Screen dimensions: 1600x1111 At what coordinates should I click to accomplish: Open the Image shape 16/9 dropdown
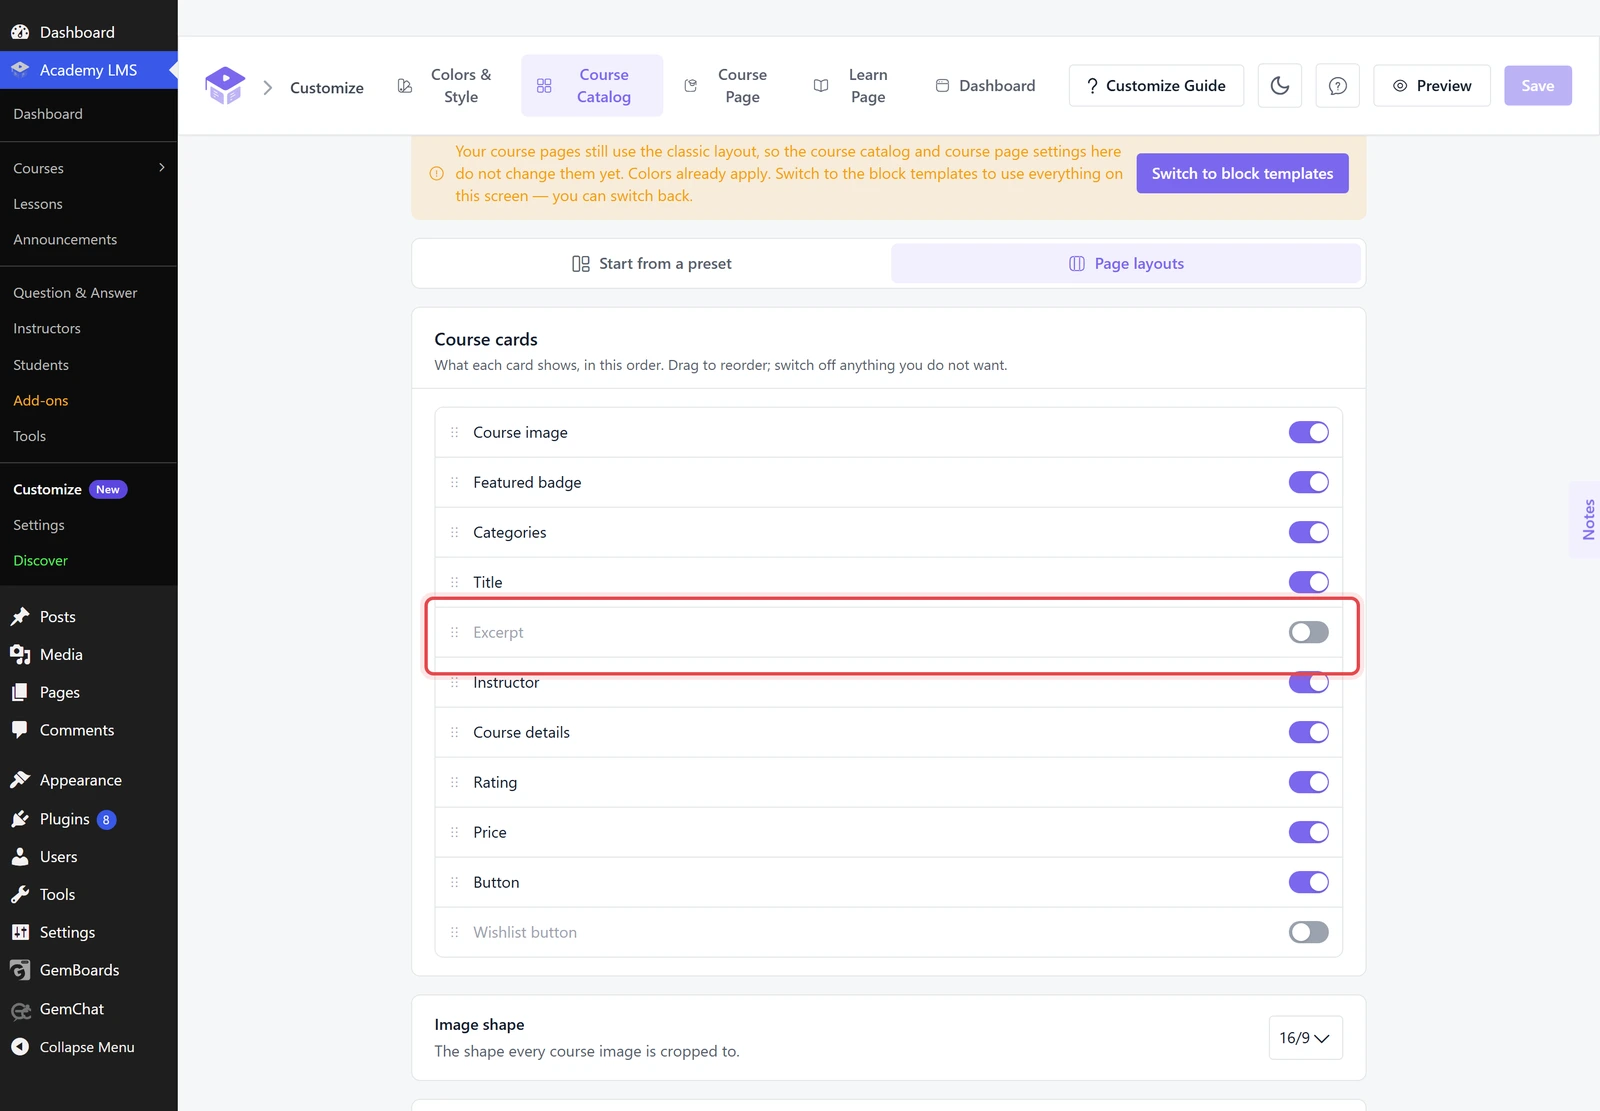point(1305,1038)
